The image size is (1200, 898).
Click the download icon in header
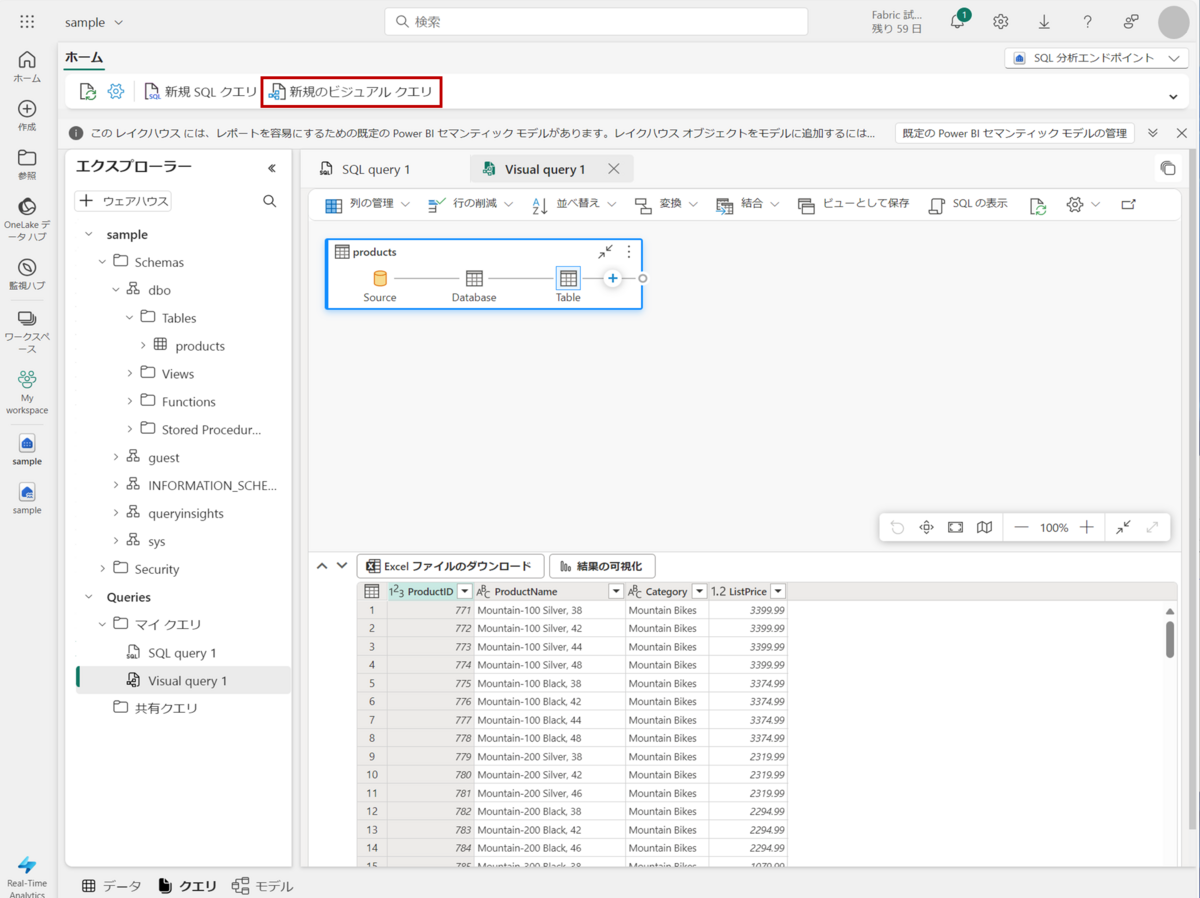[x=1044, y=21]
